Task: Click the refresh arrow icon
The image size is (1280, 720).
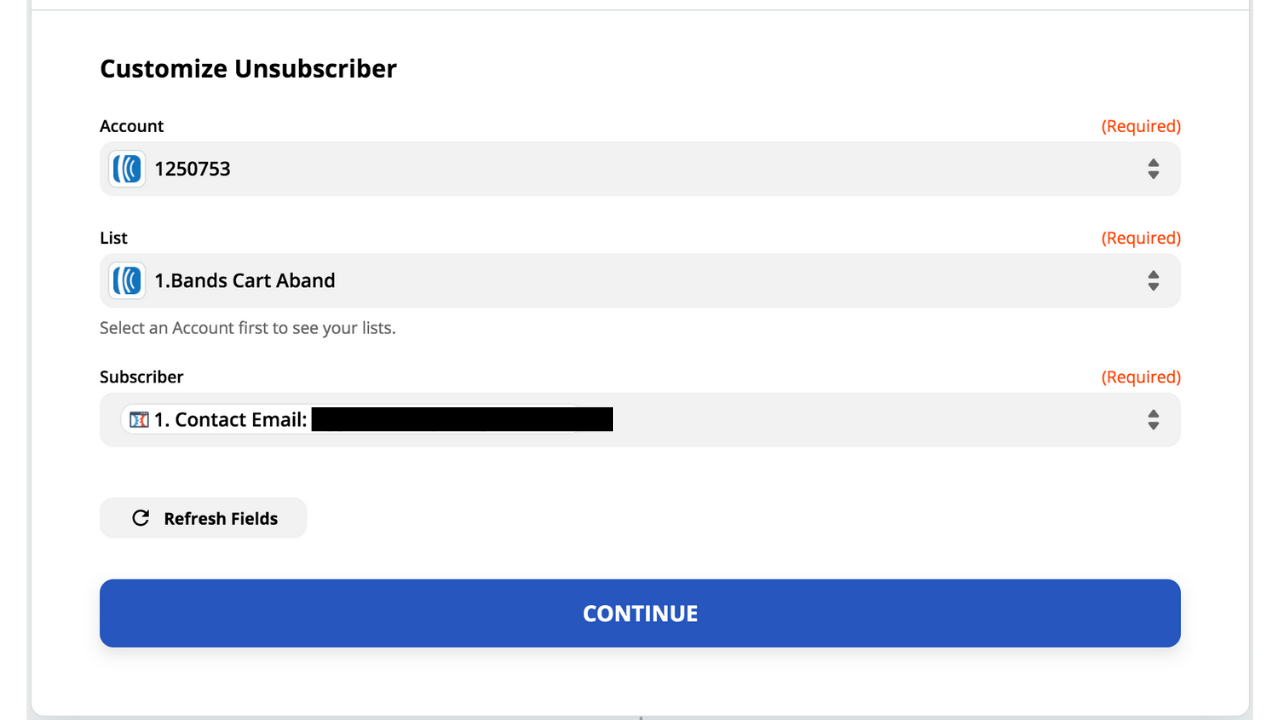Action: (x=141, y=518)
